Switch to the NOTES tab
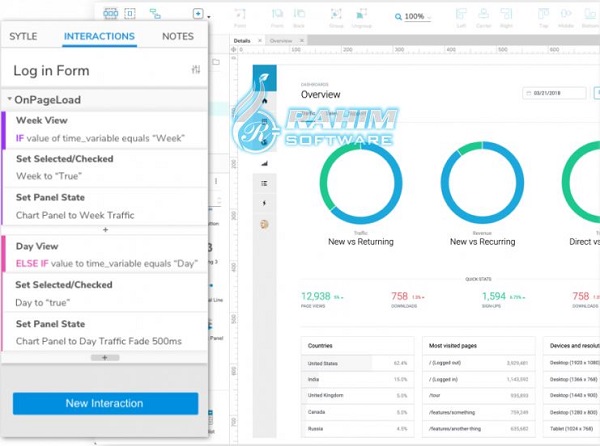 [x=178, y=36]
